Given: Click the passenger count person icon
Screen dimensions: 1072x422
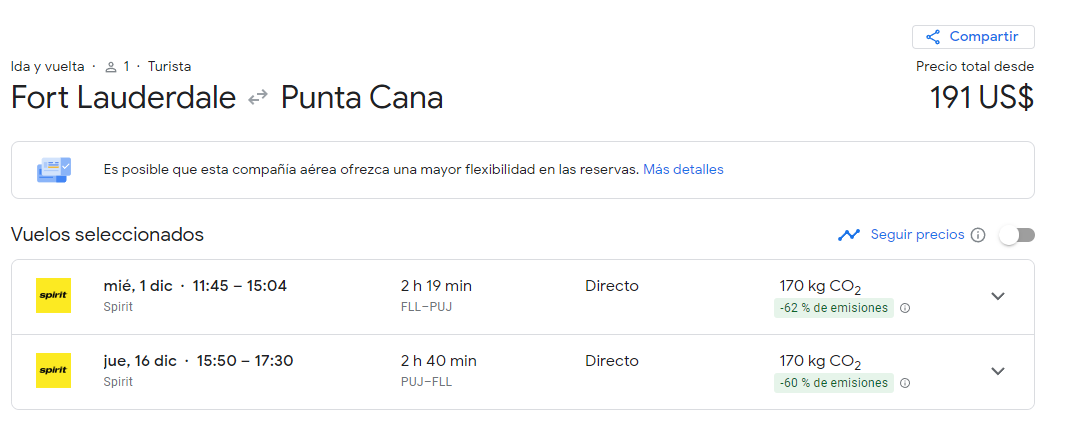Looking at the screenshot, I should 110,67.
